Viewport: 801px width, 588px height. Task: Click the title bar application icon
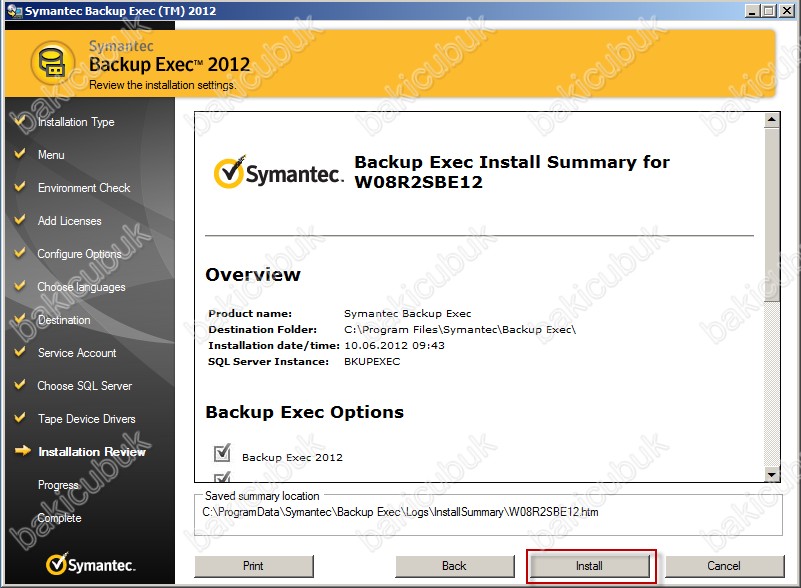[15, 11]
